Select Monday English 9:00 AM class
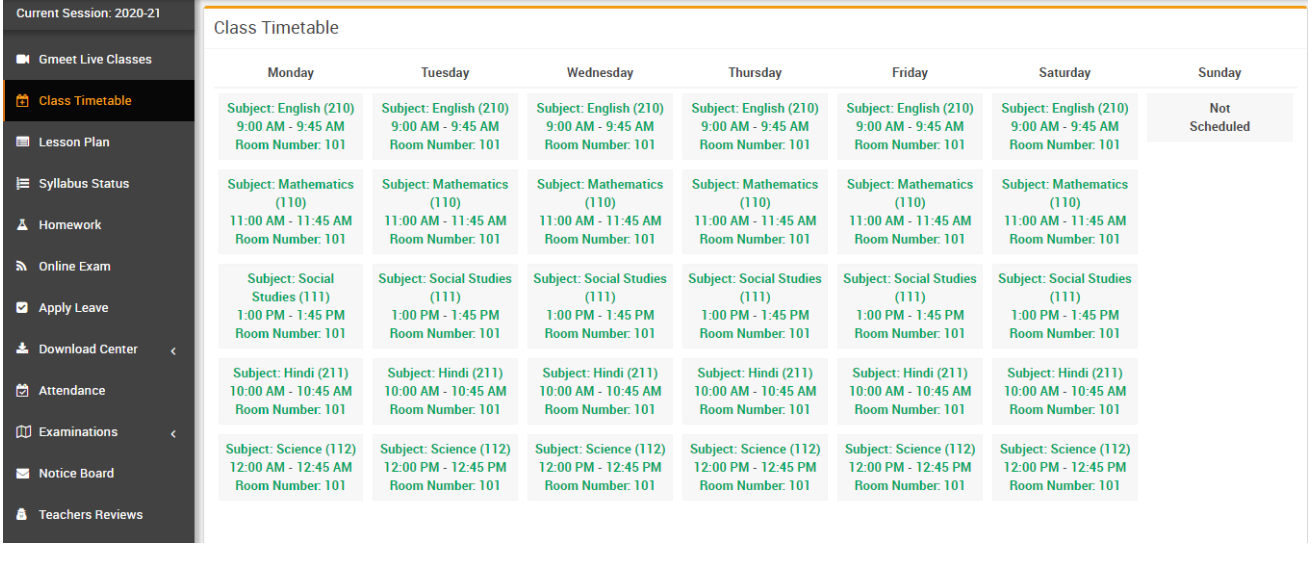The width and height of the screenshot is (1312, 569). [290, 126]
